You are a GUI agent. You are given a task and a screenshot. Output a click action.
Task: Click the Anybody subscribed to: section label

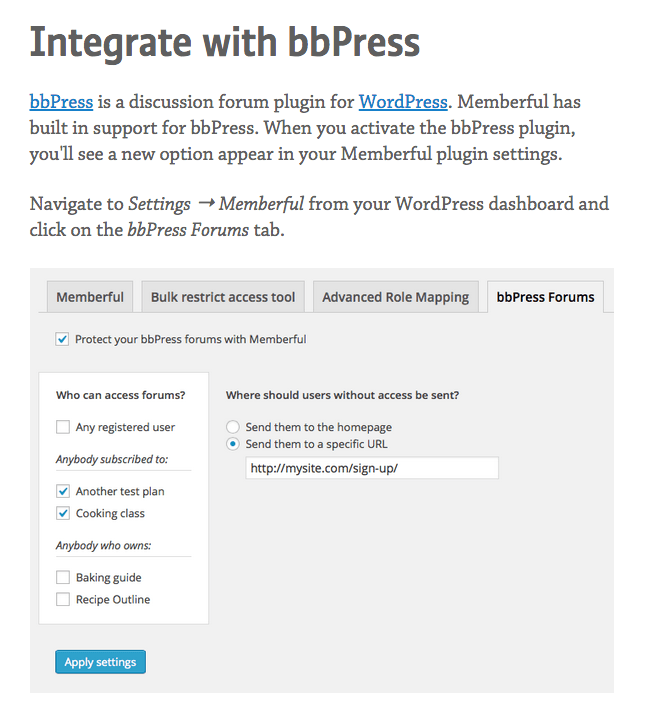[x=112, y=459]
